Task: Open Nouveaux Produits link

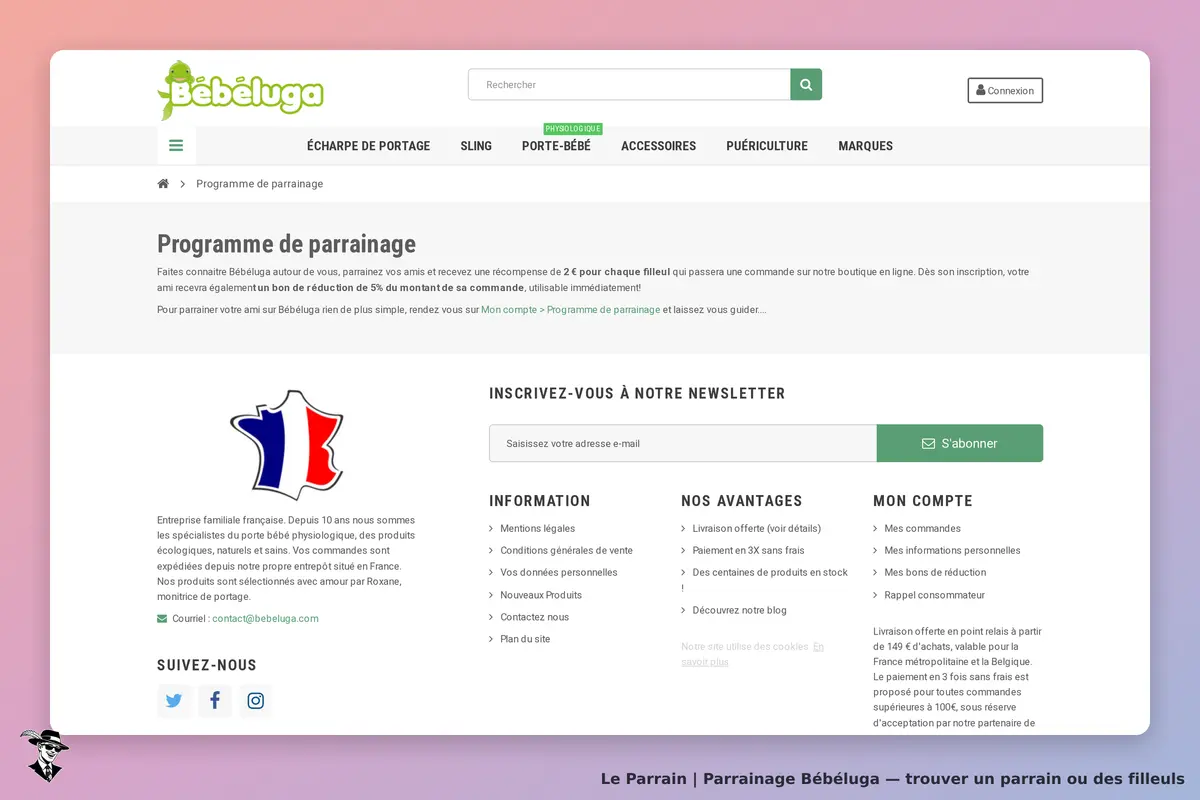Action: 541,595
